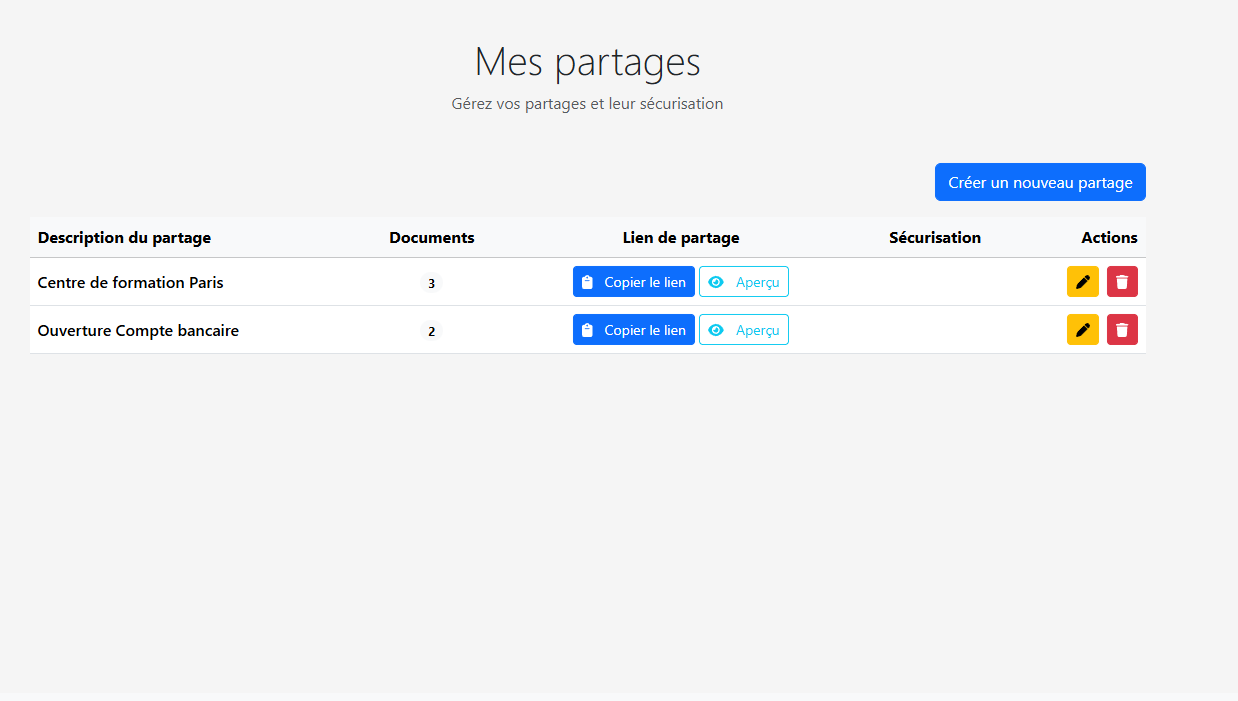Open the Aperçu preview for Centre de formation Paris

[x=744, y=281]
